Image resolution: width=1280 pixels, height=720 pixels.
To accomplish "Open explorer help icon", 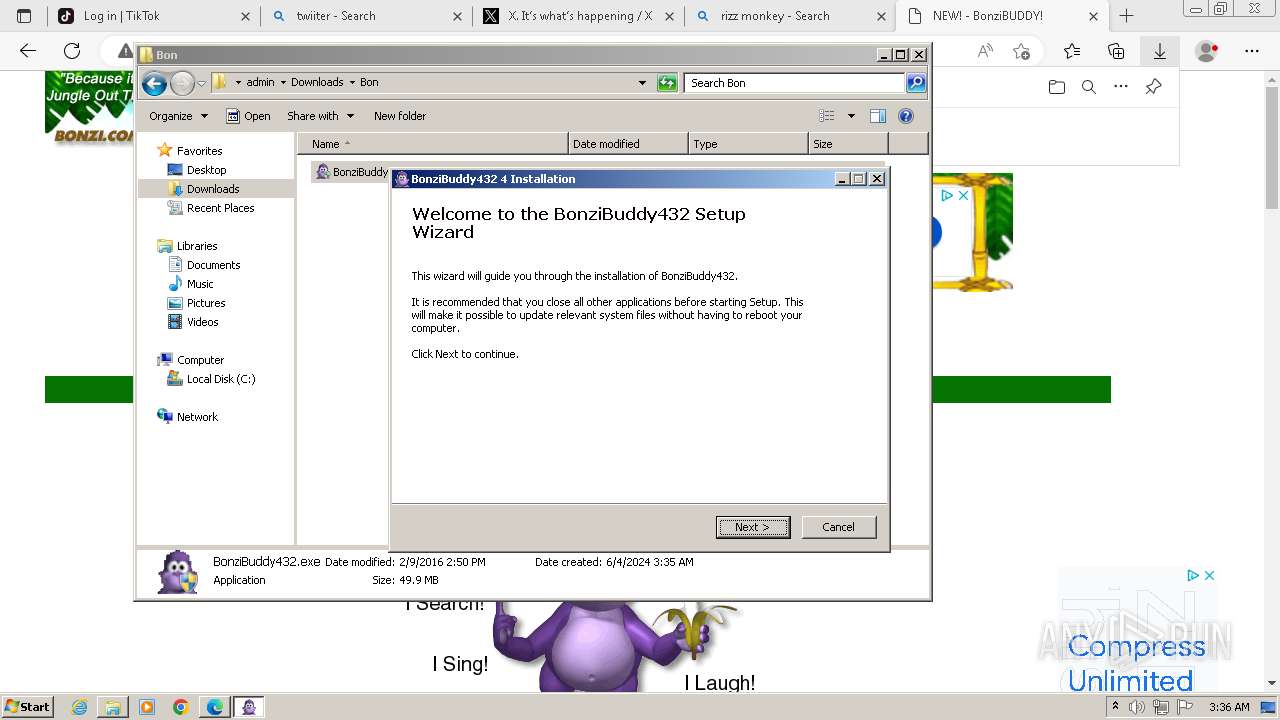I will tap(906, 116).
